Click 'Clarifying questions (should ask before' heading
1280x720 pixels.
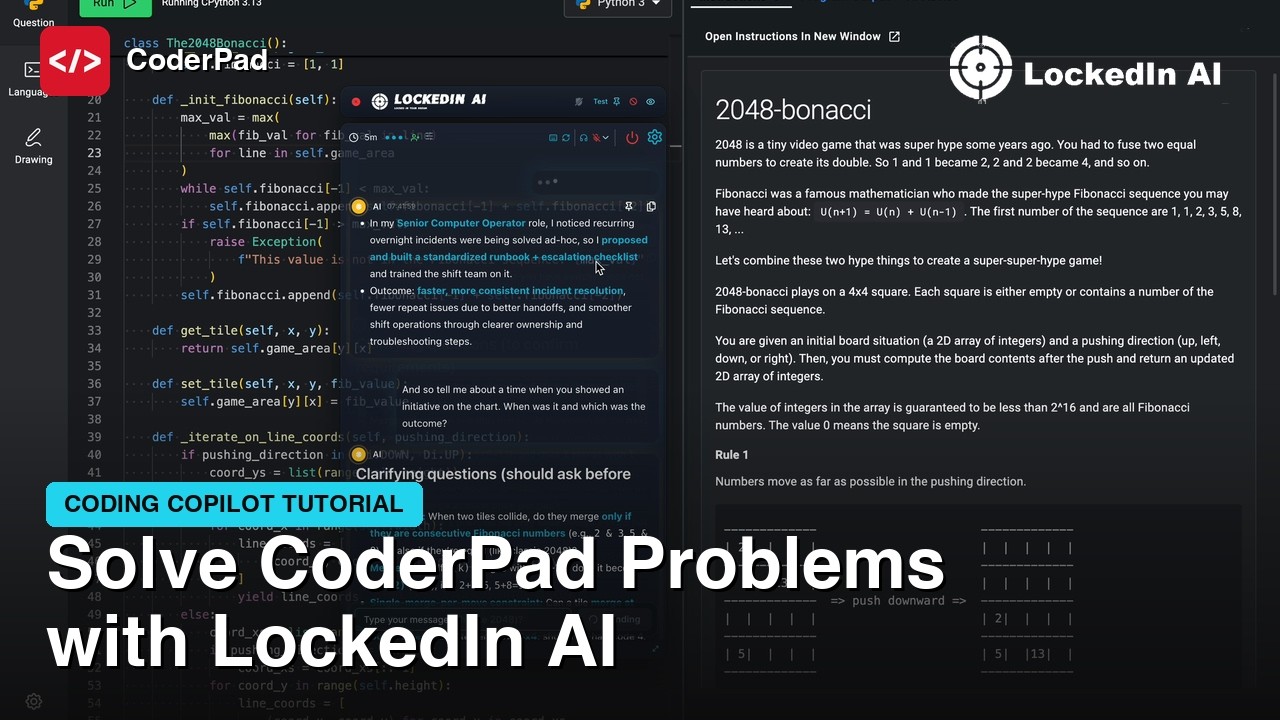point(493,474)
